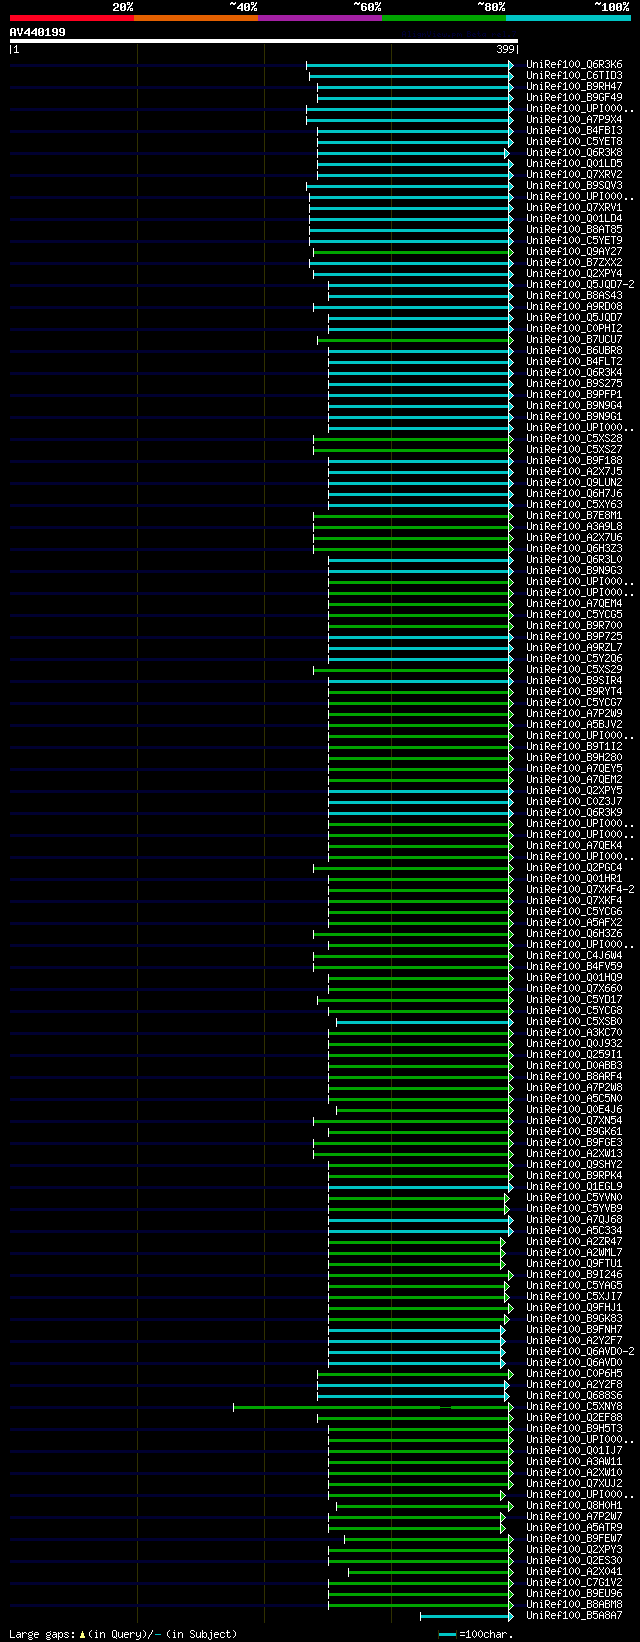Click the purple ~60% identity legend segment
640x1642 pixels.
point(320,17)
